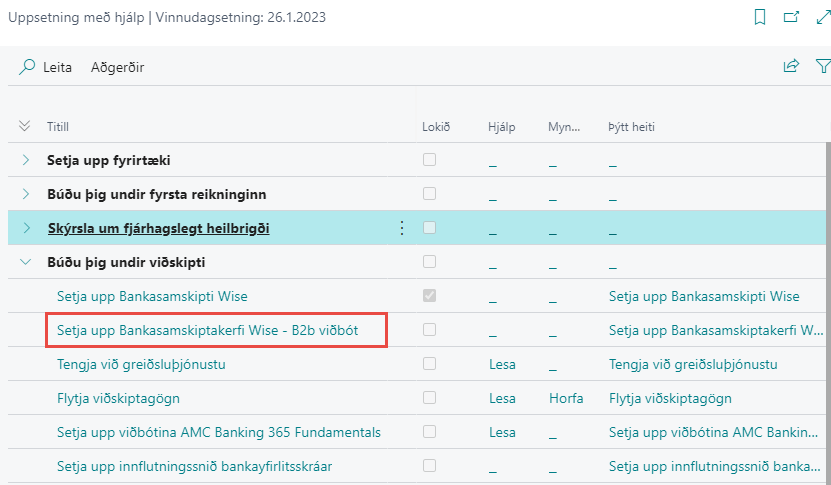
Task: Collapse all rows icon beside Titill
Action: (x=25, y=126)
